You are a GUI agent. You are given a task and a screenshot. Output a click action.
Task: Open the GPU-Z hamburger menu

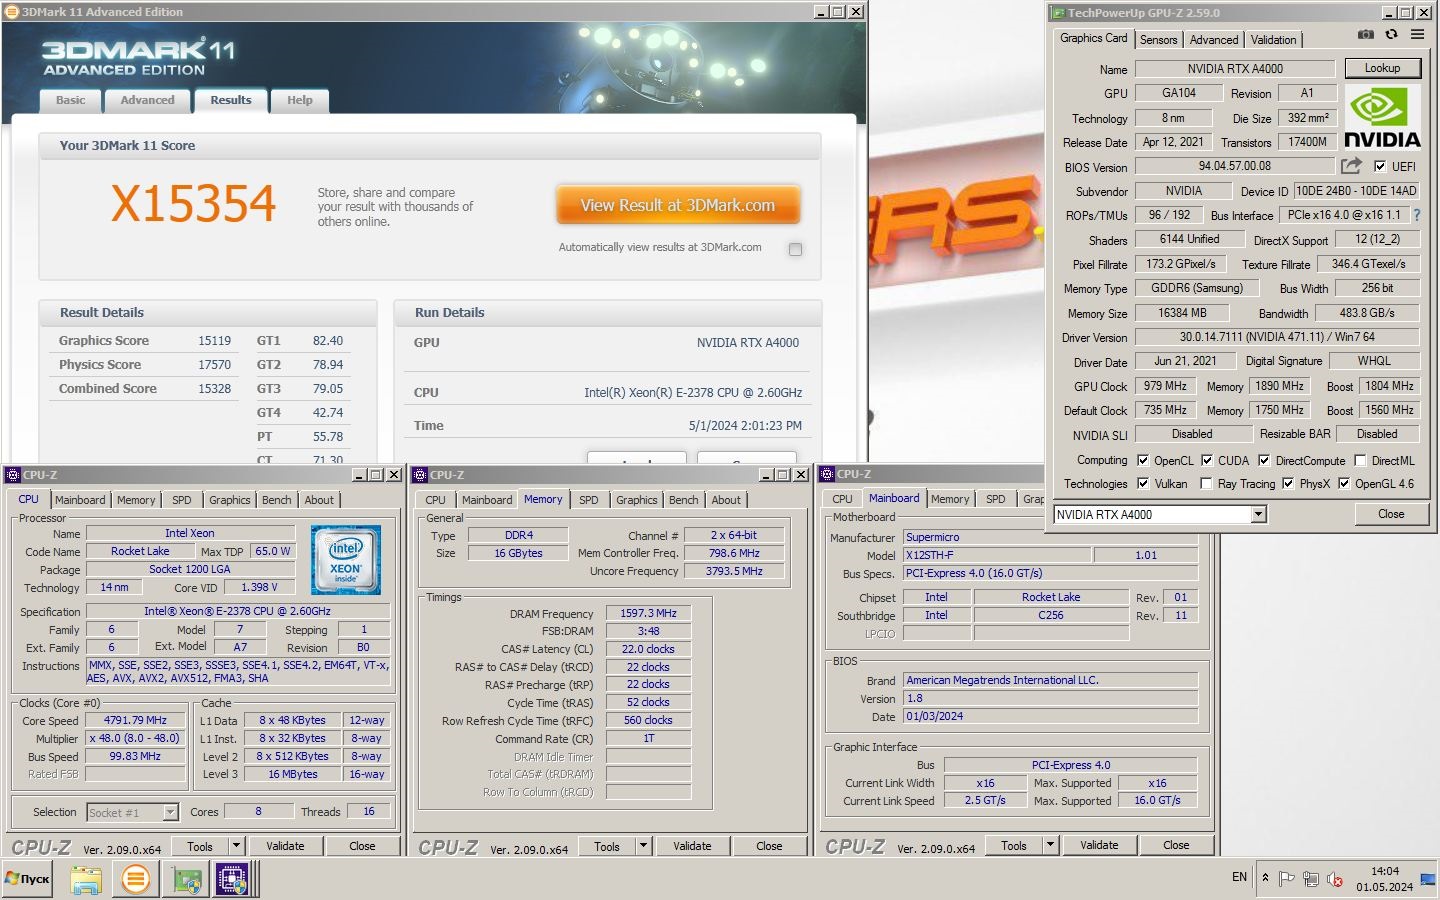[1417, 35]
